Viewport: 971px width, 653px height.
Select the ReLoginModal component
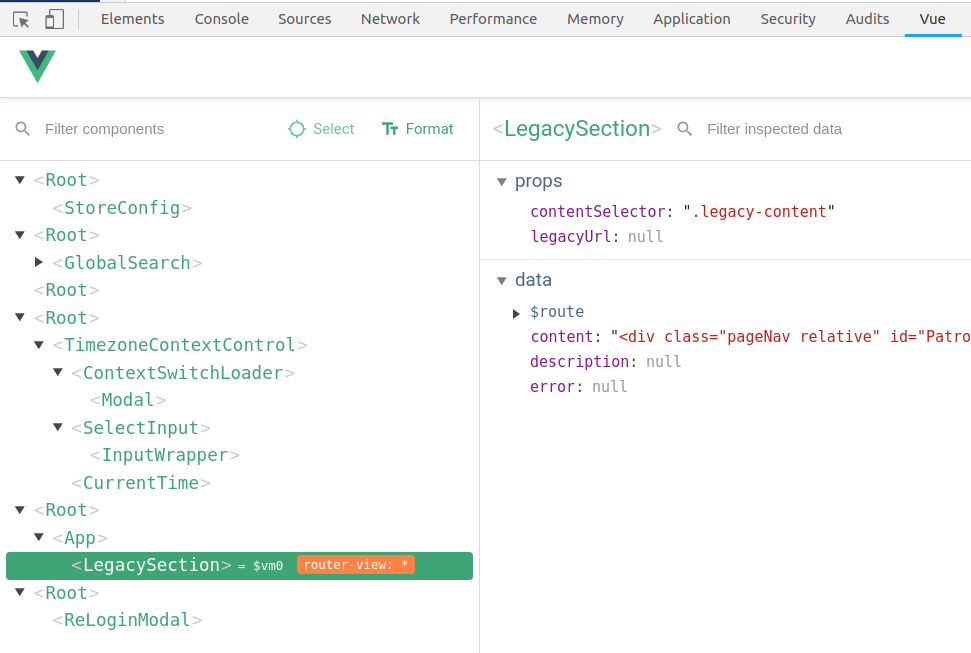127,620
